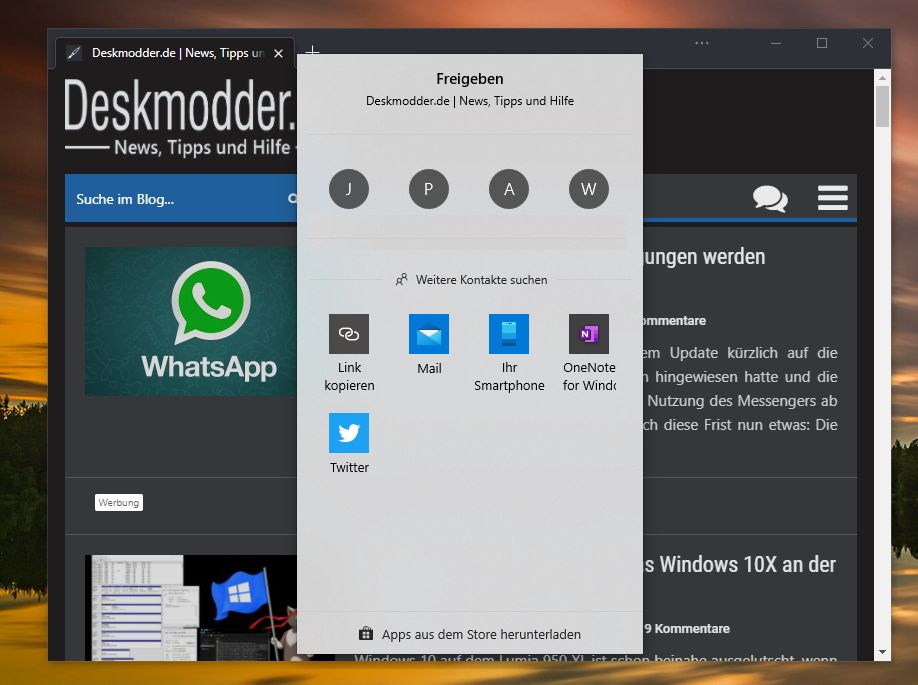Focus the Suche im Blog search field
Screen dimensions: 918x685
[x=181, y=199]
